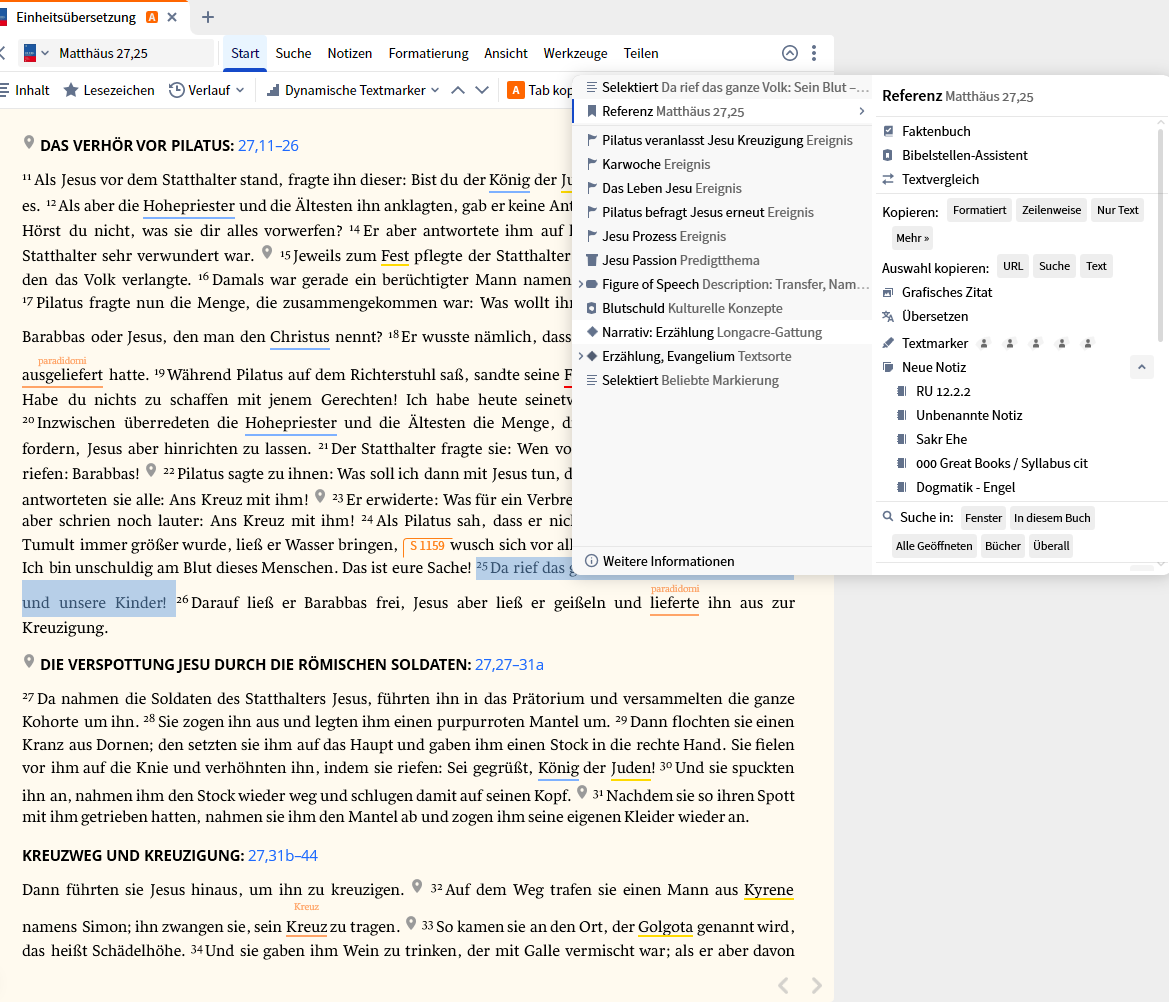Click the map pin before verse 22
The width and height of the screenshot is (1169, 1002).
click(151, 470)
